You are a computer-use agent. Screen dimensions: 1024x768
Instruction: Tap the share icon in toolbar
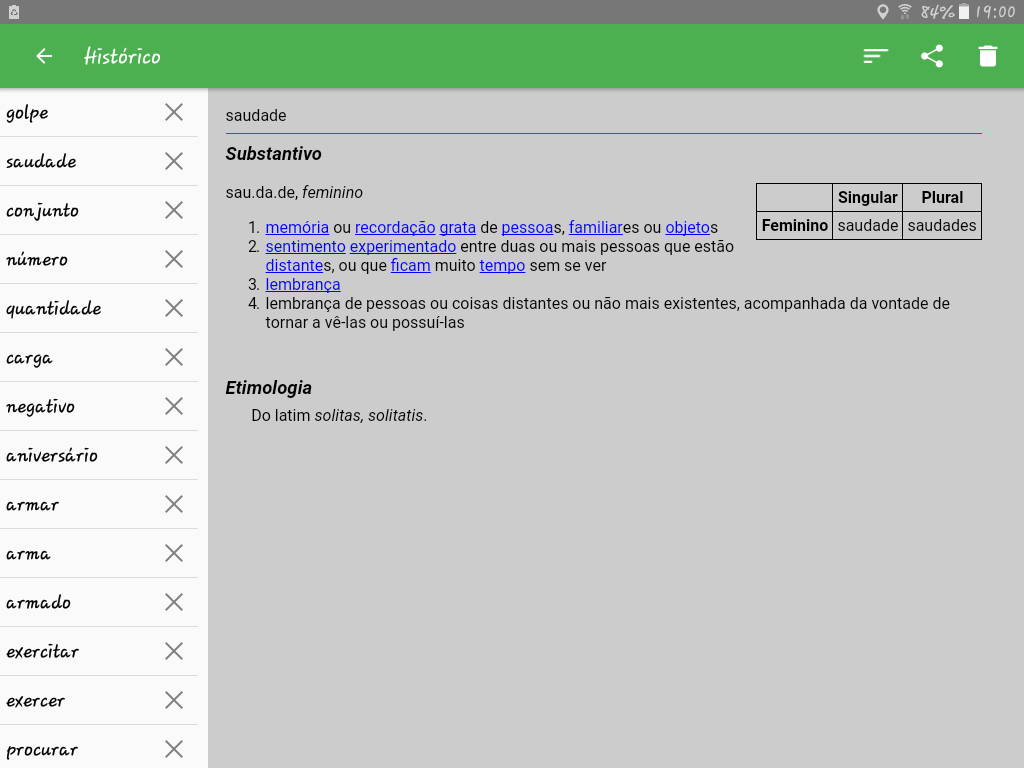pos(932,56)
